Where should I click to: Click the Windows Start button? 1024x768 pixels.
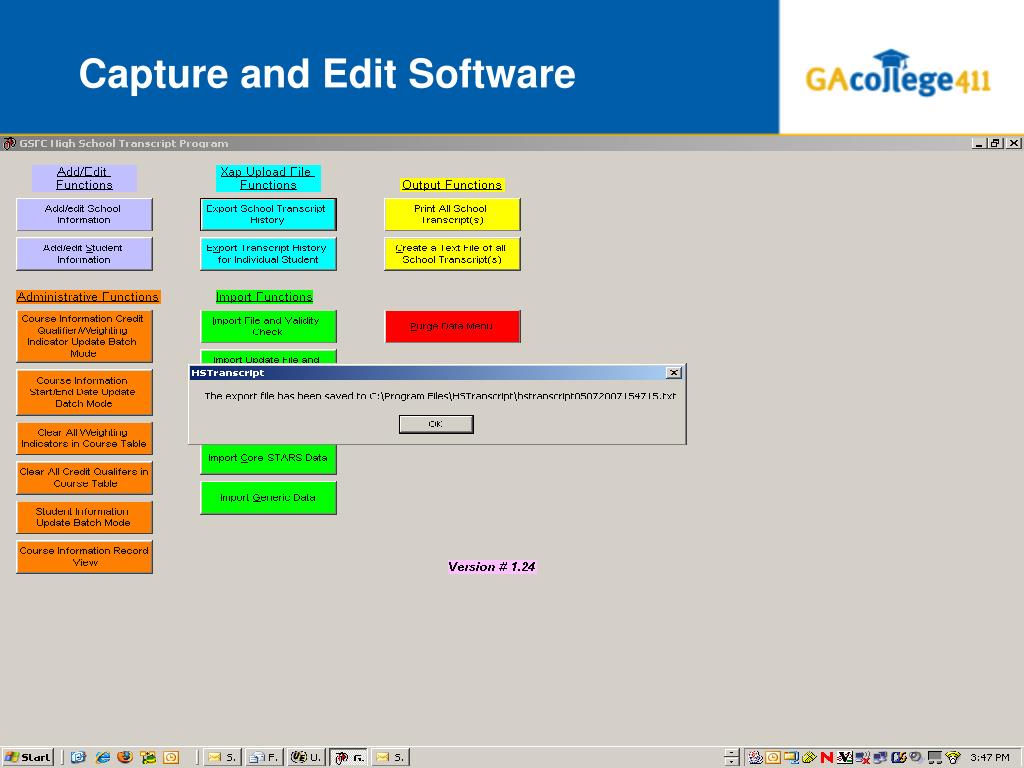coord(27,757)
